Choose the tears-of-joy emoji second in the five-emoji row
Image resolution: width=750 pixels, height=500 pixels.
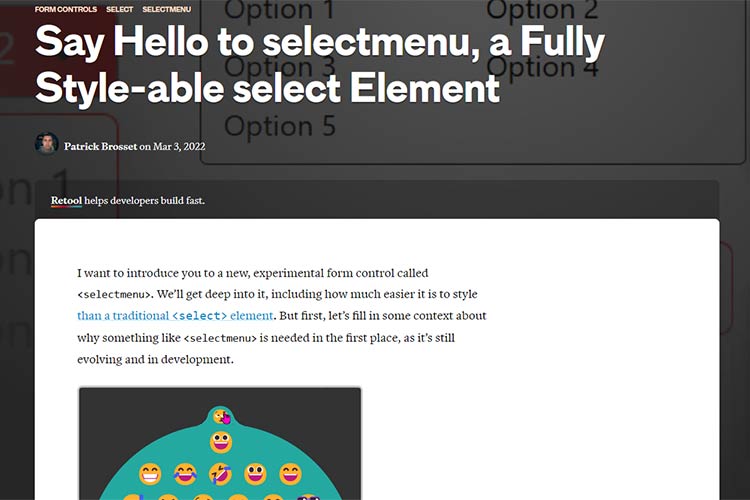[185, 473]
